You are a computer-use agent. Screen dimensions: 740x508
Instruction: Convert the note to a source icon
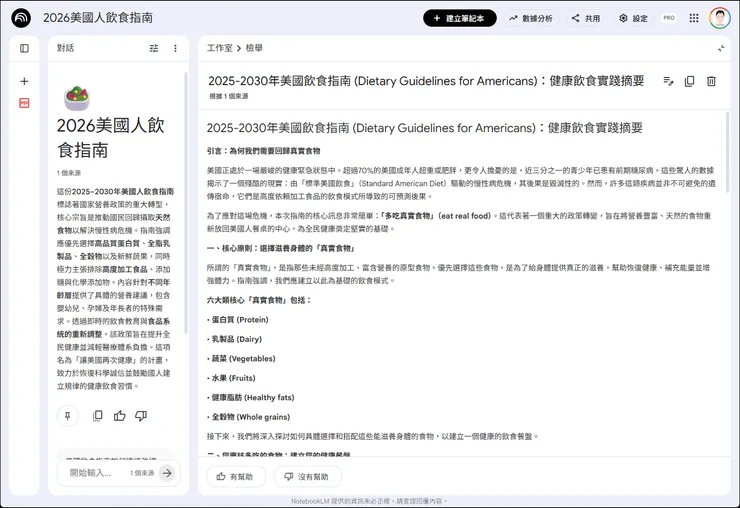click(668, 81)
